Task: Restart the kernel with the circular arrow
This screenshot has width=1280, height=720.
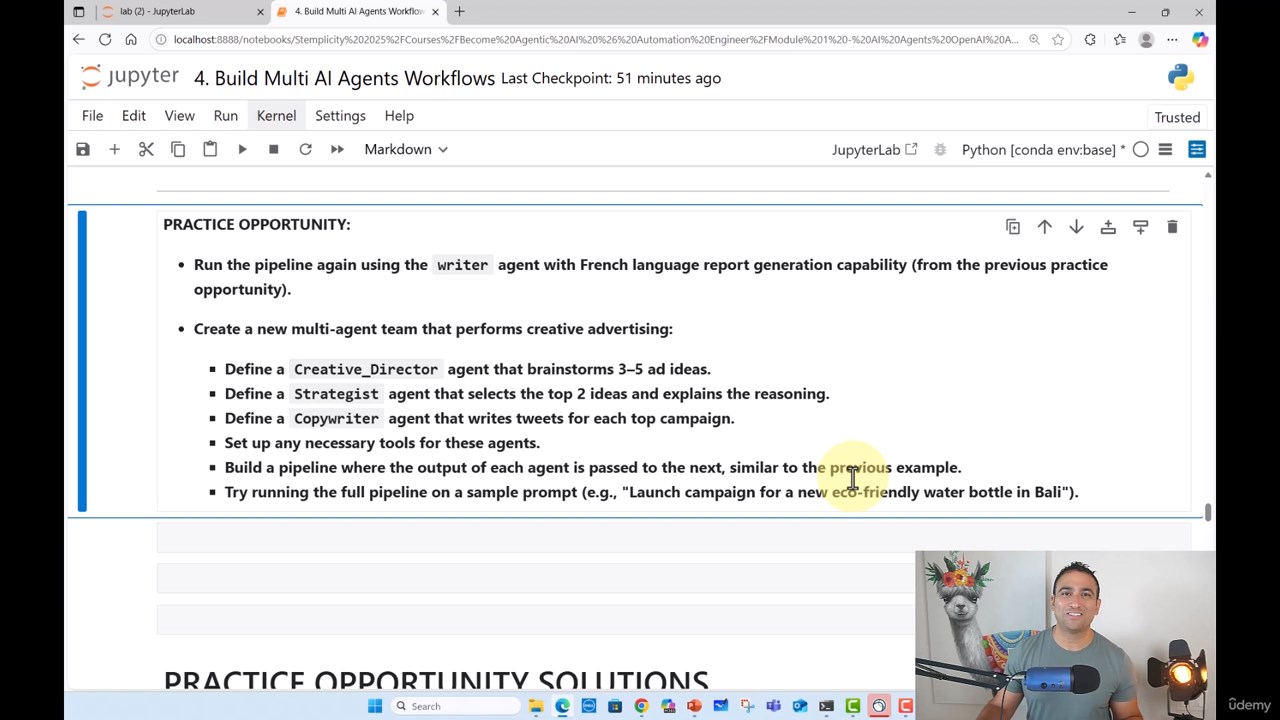Action: coord(305,149)
